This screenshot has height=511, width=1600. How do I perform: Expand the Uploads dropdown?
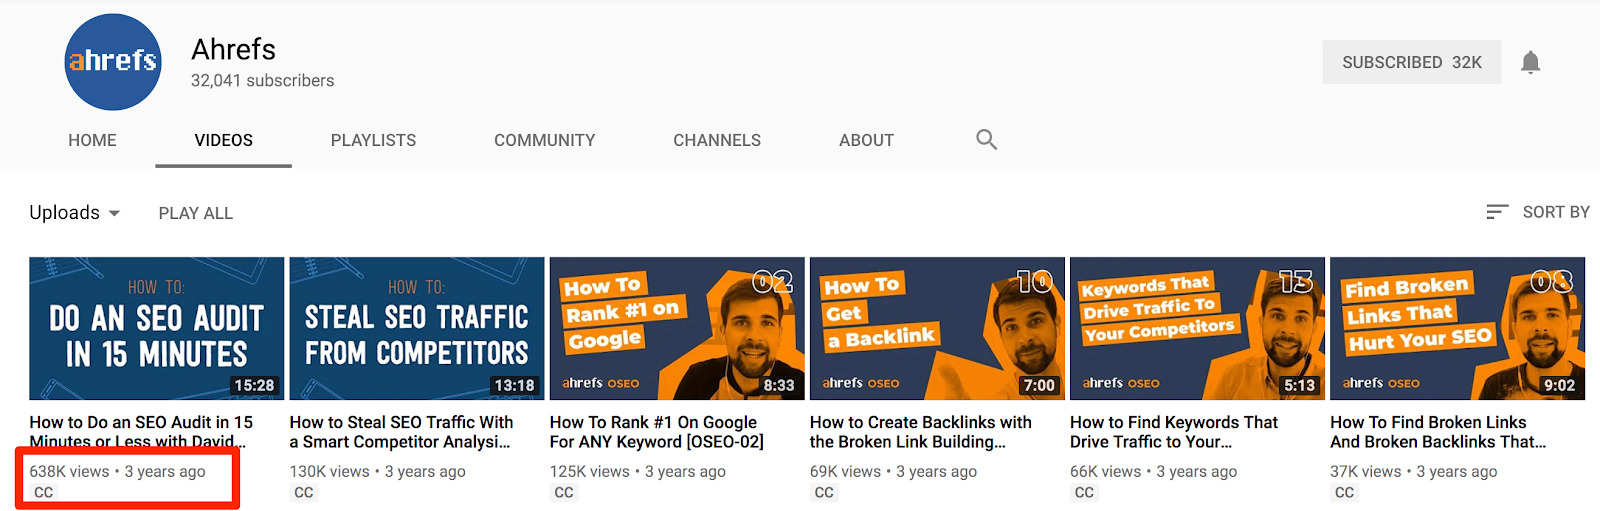coord(75,213)
